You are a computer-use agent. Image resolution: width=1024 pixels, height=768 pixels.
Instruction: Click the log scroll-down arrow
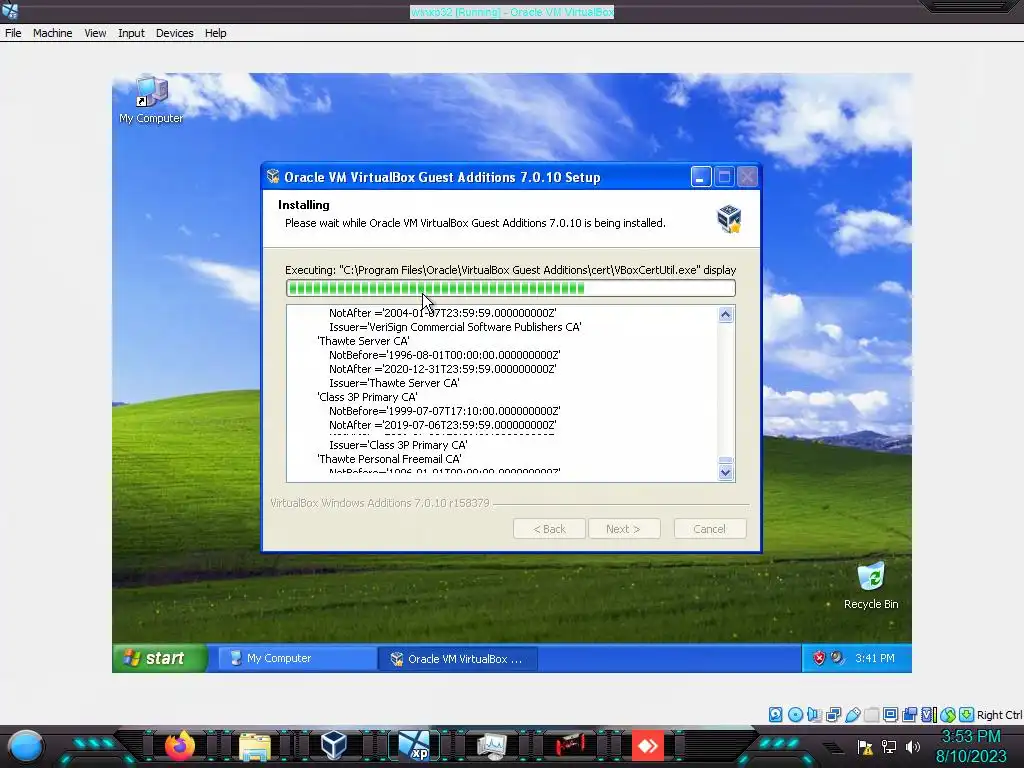726,472
